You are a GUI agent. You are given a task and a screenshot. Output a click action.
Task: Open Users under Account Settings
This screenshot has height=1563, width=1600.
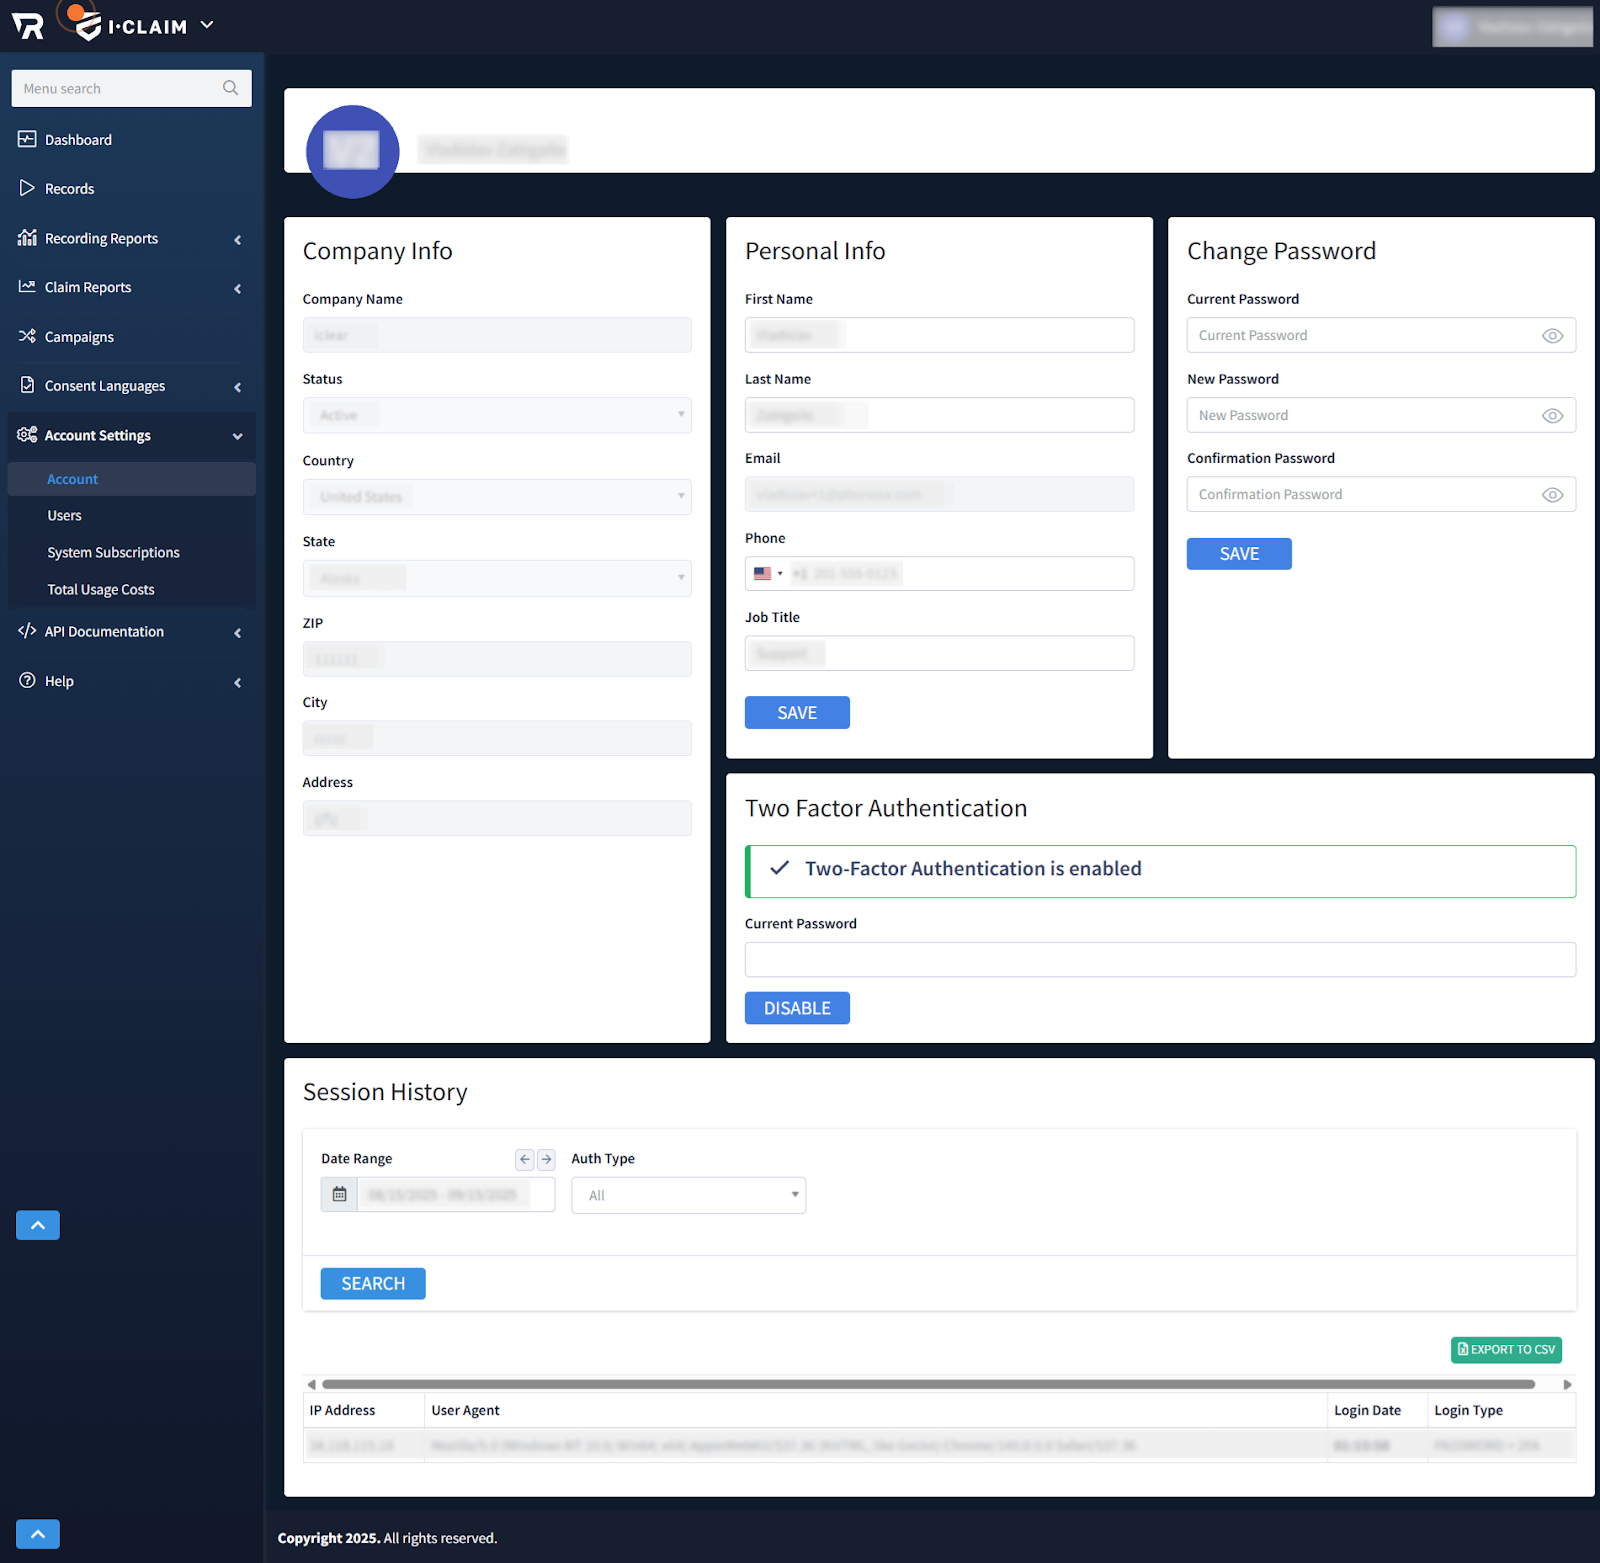pos(65,516)
